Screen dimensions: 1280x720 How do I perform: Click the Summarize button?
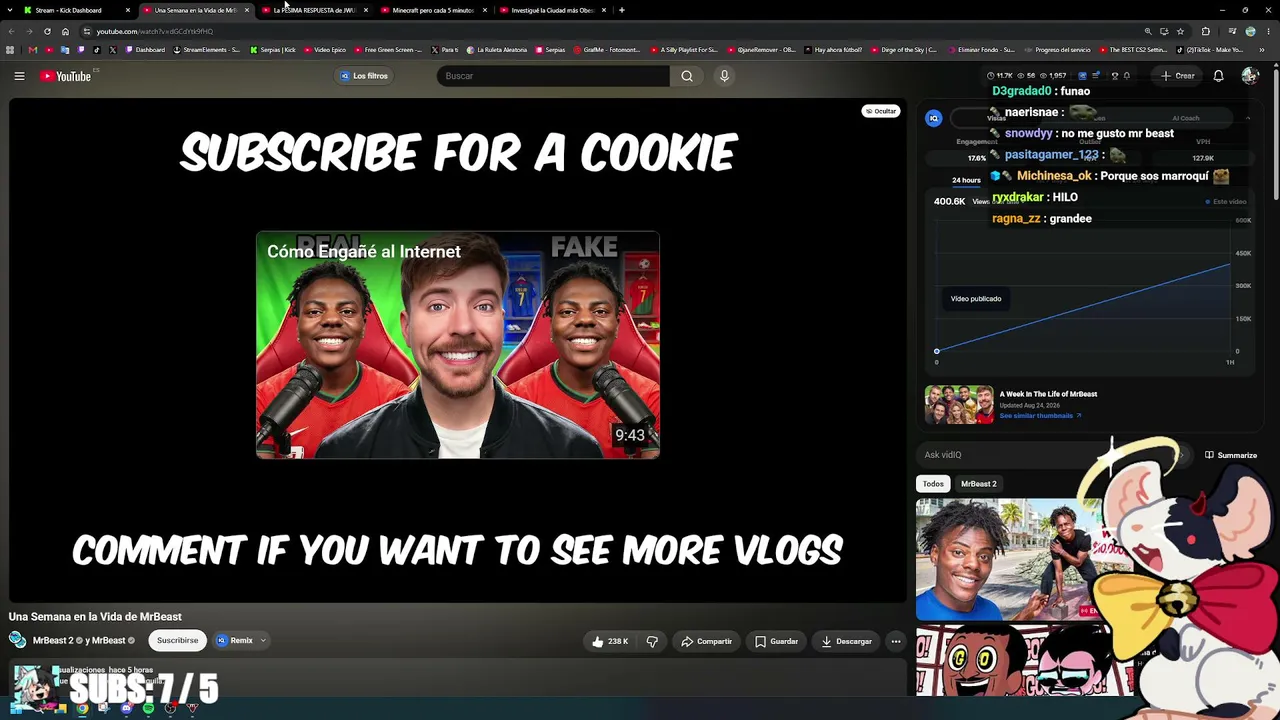[1231, 455]
